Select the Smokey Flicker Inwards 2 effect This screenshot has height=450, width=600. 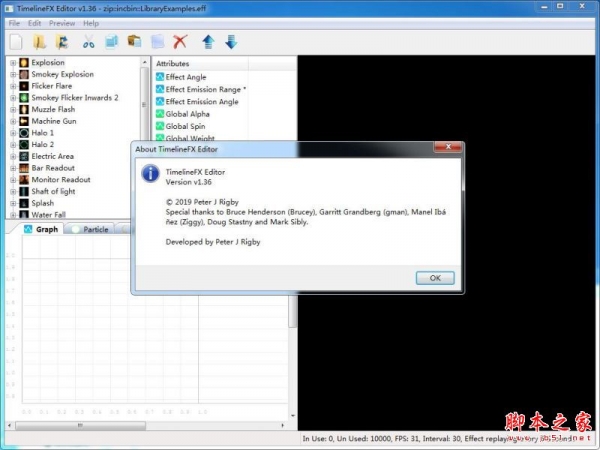click(75, 98)
